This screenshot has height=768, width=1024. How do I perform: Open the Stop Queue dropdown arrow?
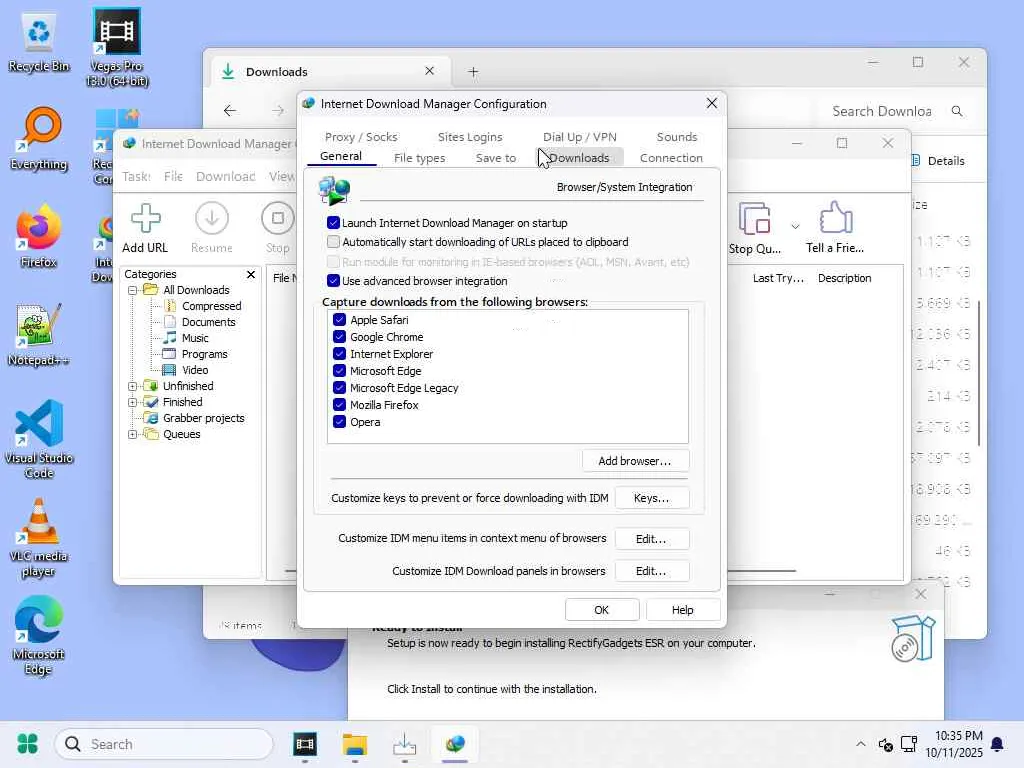click(x=795, y=227)
